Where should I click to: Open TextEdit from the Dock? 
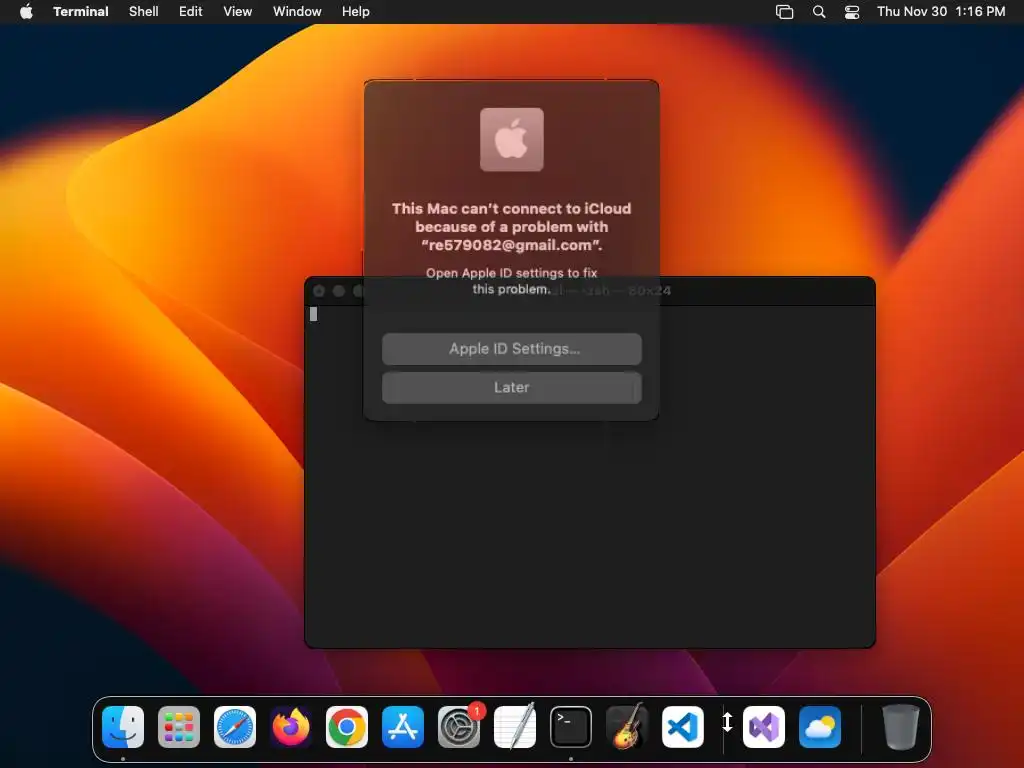coord(515,726)
